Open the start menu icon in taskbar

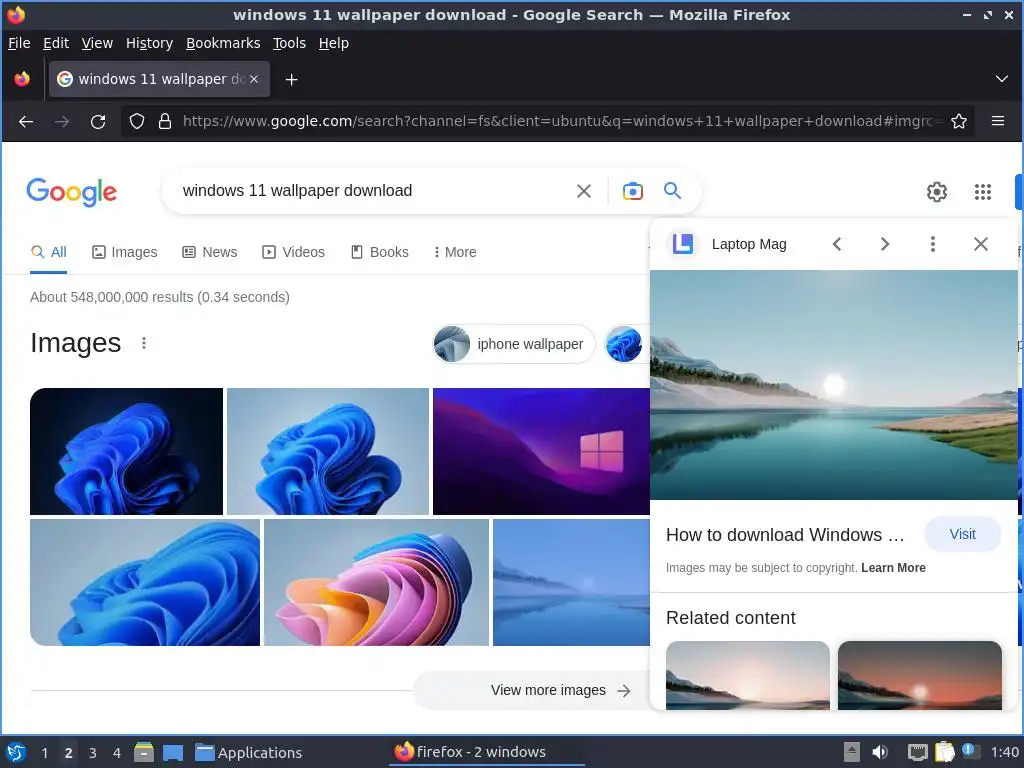(x=16, y=752)
